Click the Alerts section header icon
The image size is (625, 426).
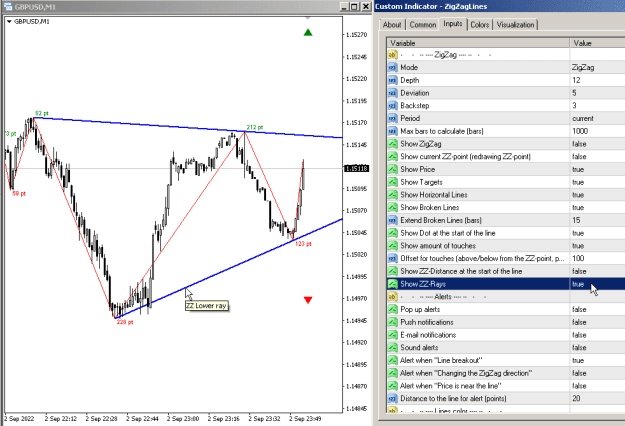pos(393,297)
